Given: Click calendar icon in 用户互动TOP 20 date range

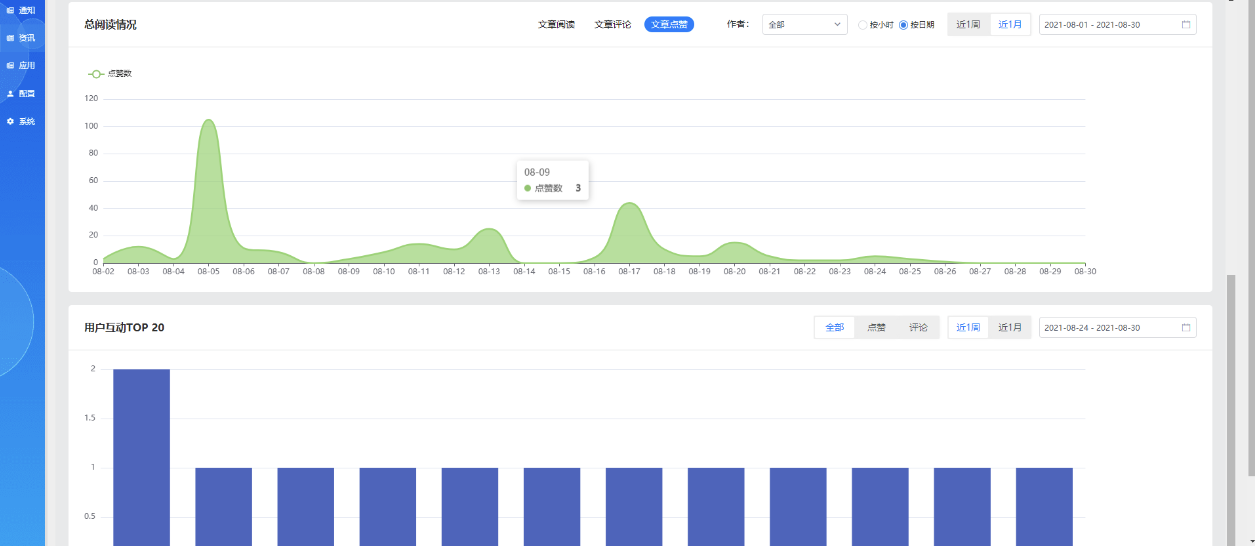Looking at the screenshot, I should [x=1186, y=327].
